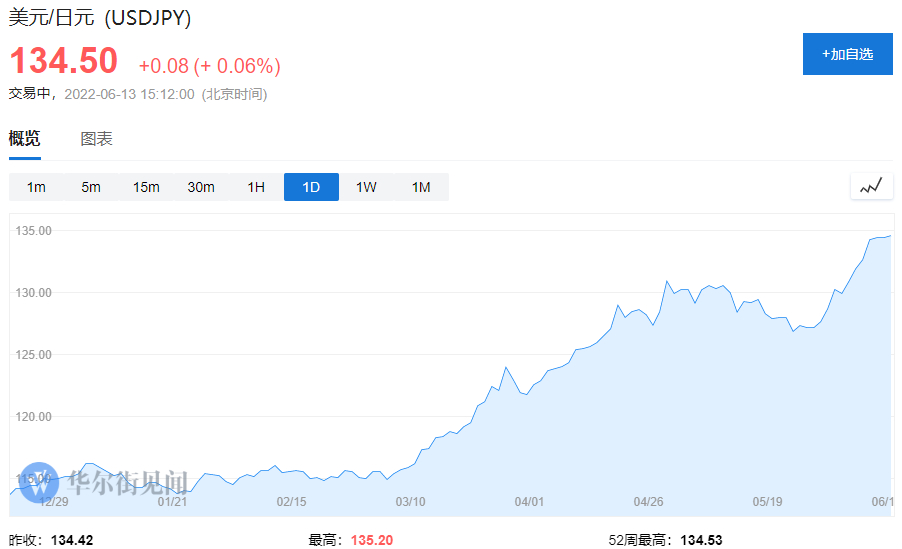Click the 125.00 y-axis label
The width and height of the screenshot is (902, 549).
pyautogui.click(x=33, y=354)
